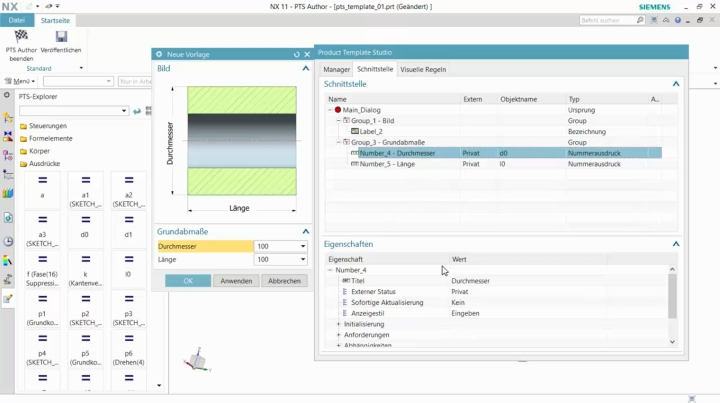This screenshot has width=720, height=403.
Task: Open the clock history icon in left sidebar
Action: (x=8, y=242)
